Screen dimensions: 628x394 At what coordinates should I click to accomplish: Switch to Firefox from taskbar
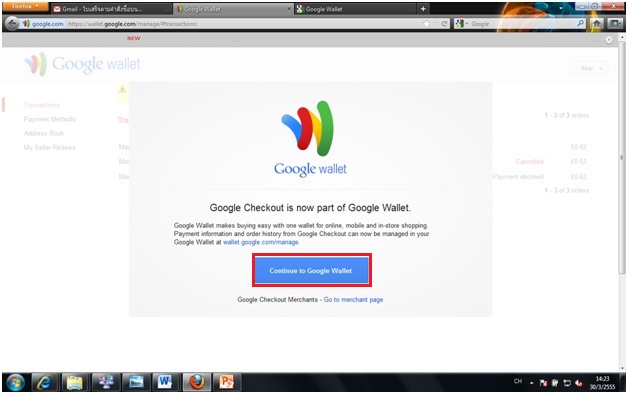tap(196, 382)
